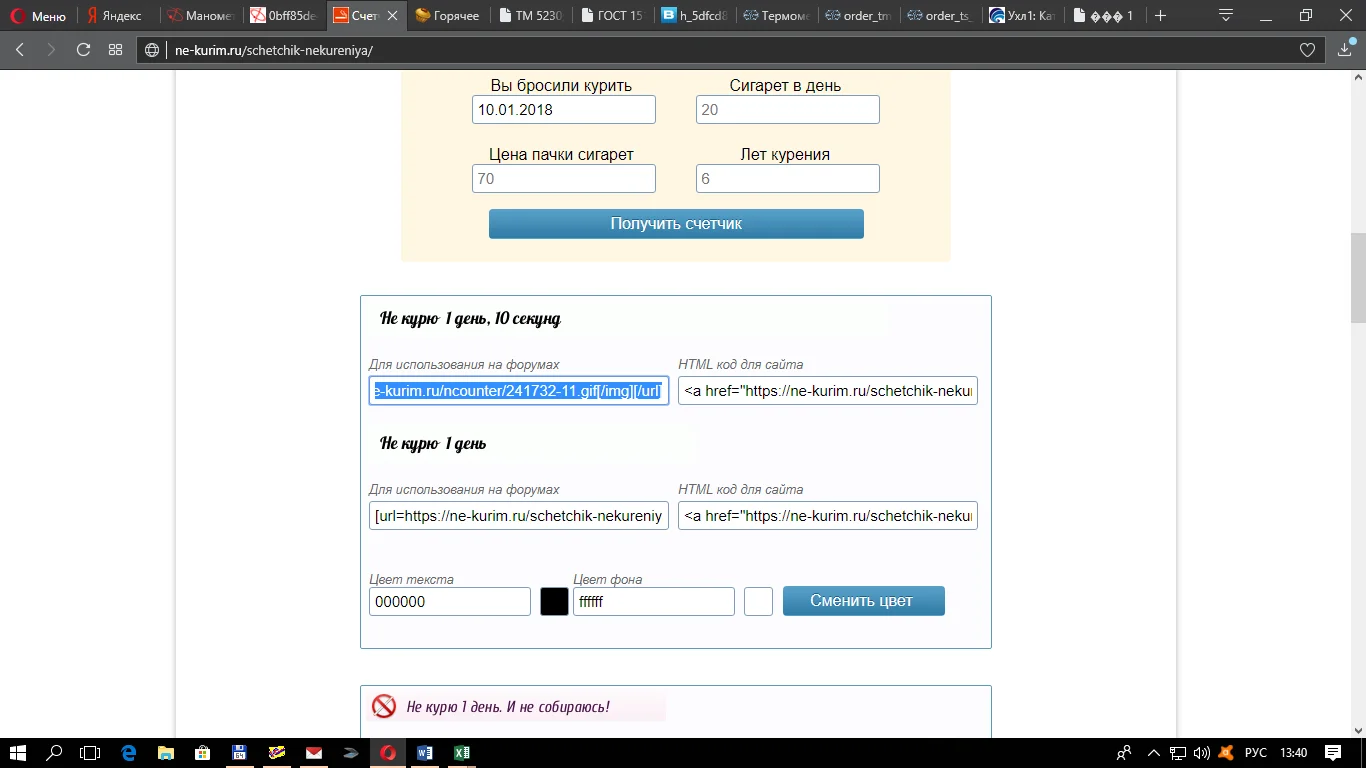1366x768 pixels.
Task: Go back to previous page
Action: tap(19, 50)
